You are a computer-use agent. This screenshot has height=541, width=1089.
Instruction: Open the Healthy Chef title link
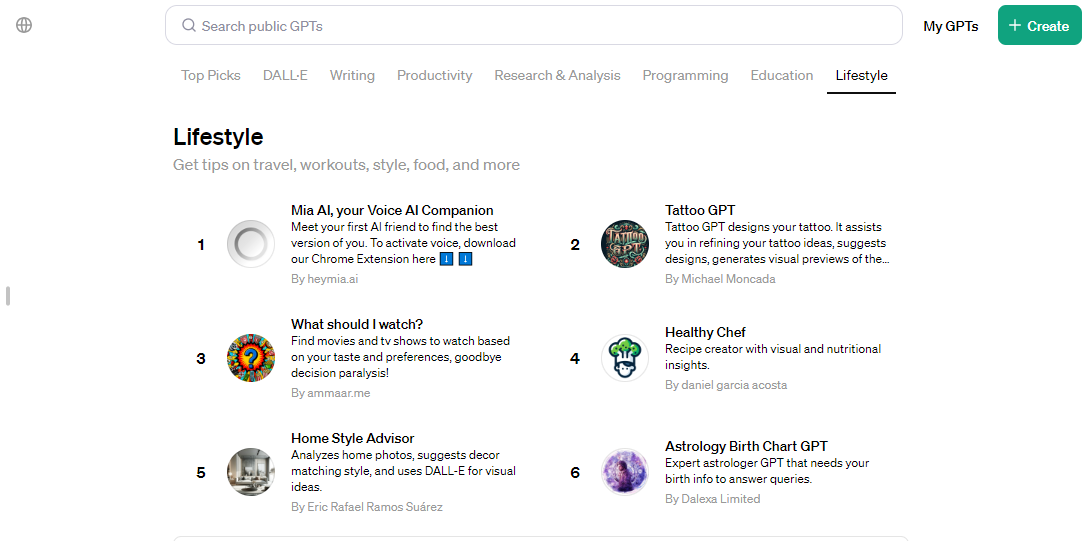705,332
